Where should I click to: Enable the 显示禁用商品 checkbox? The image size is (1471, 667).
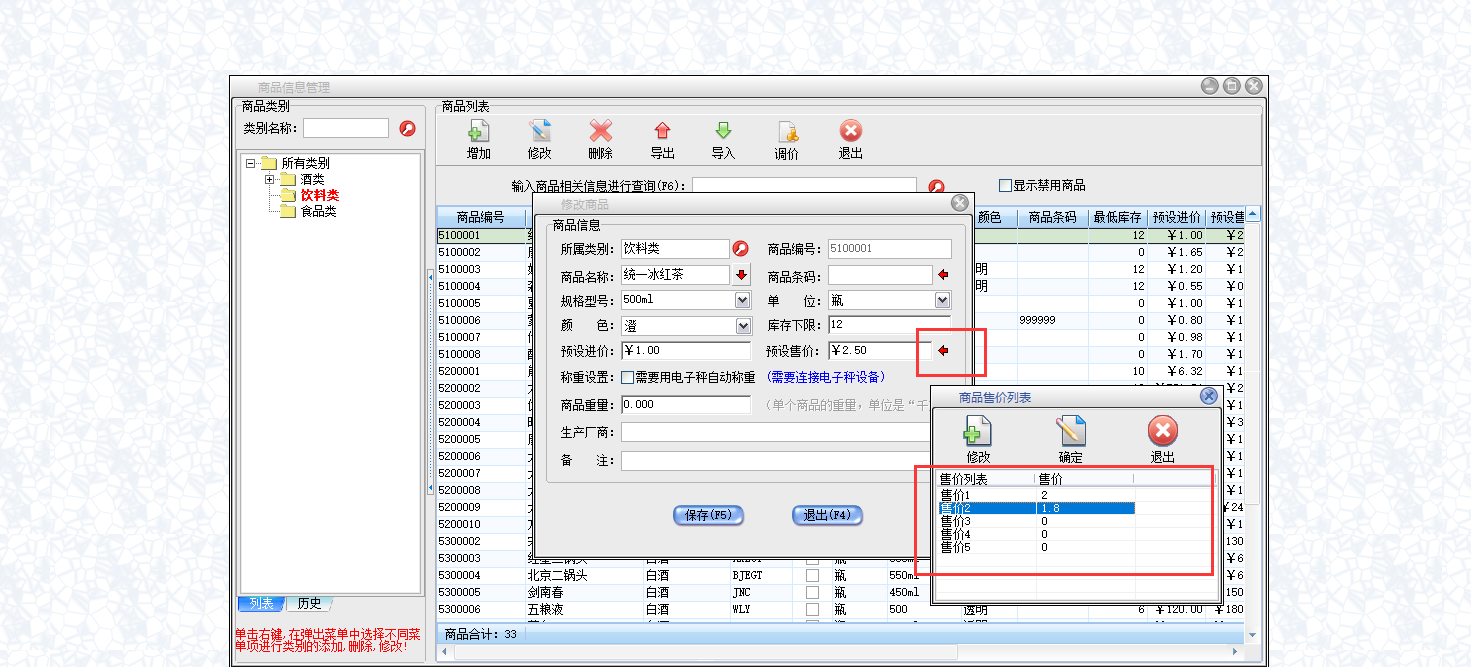(x=1006, y=185)
